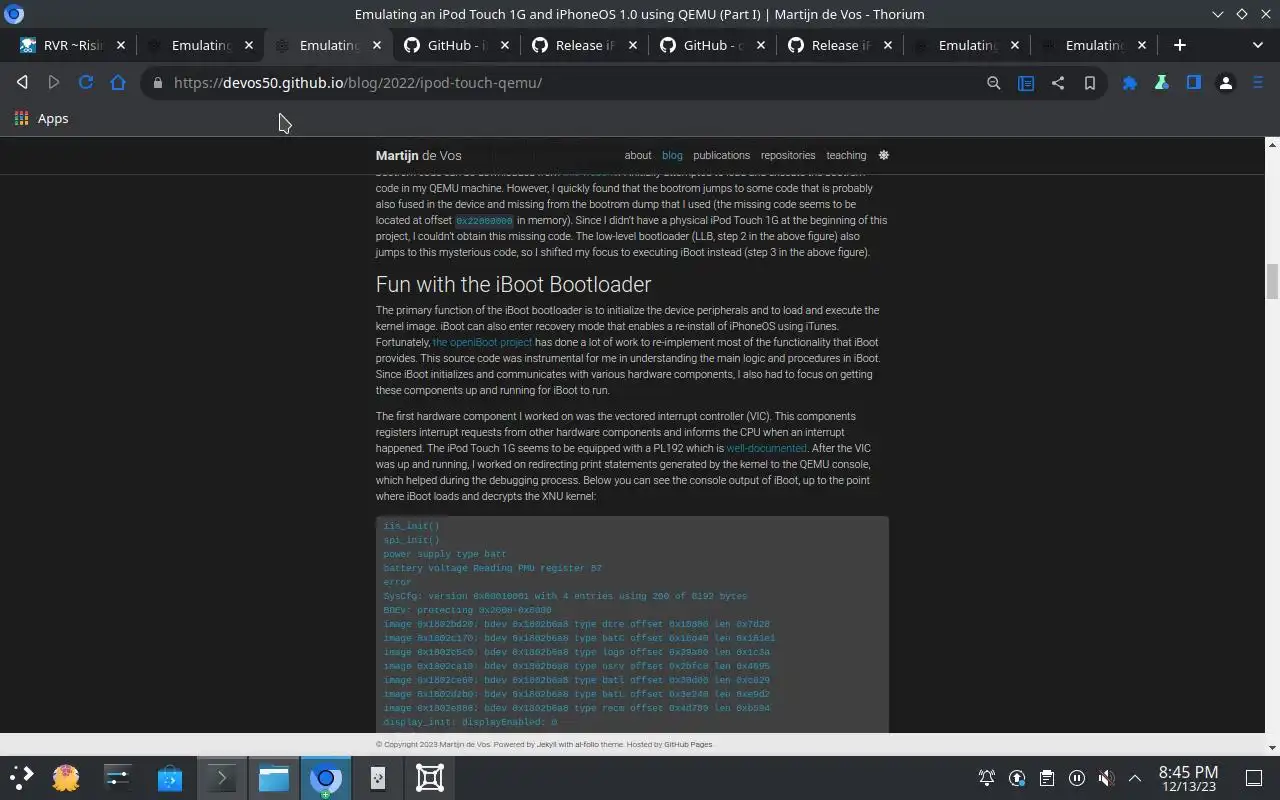Go back to the previous page
The height and width of the screenshot is (800, 1280).
click(22, 83)
